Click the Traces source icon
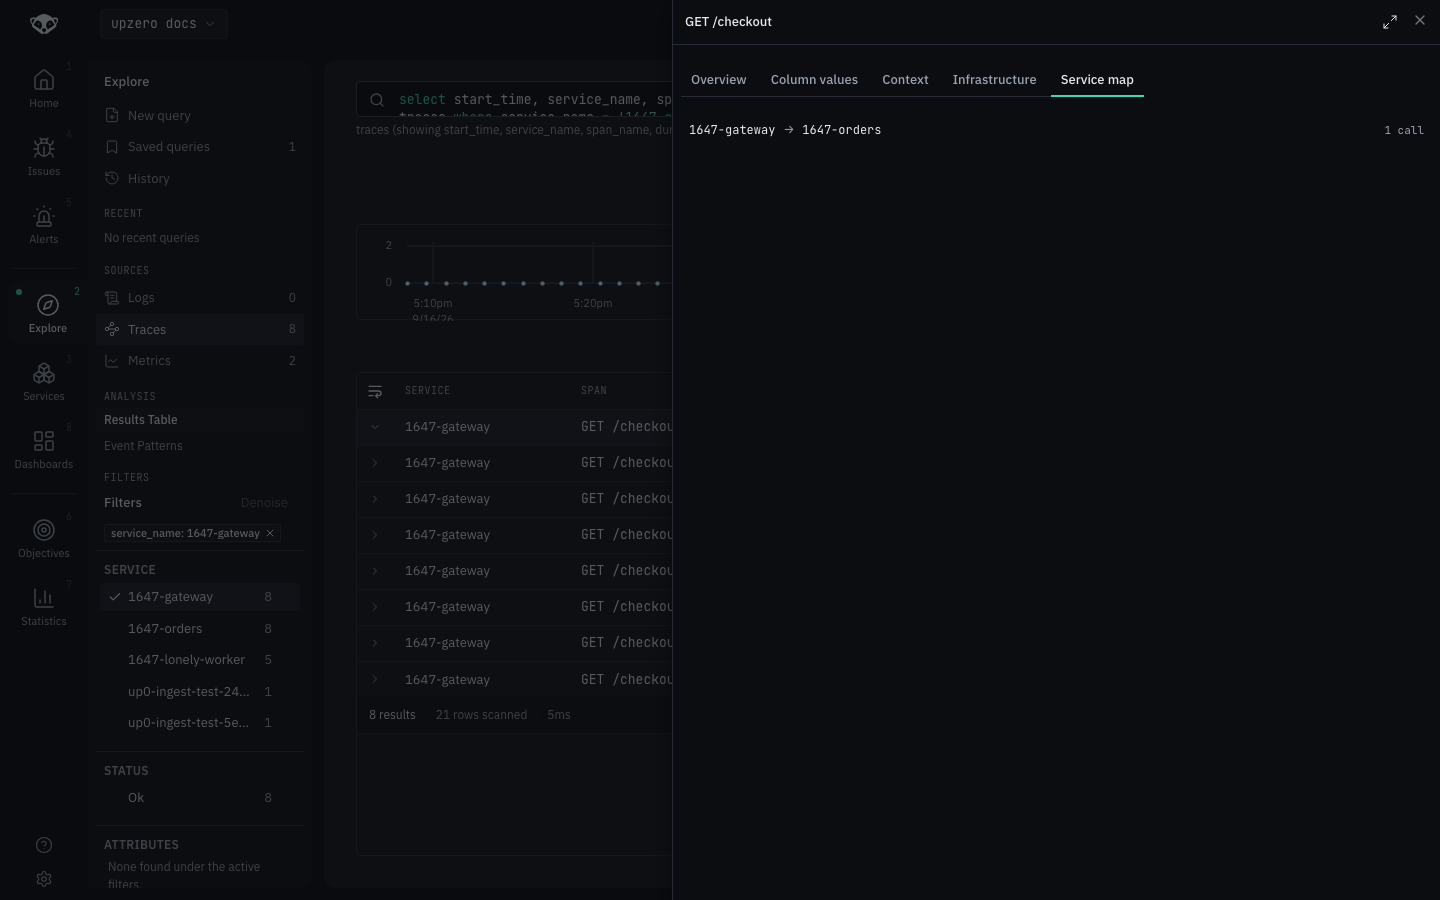The height and width of the screenshot is (900, 1440). tap(112, 329)
